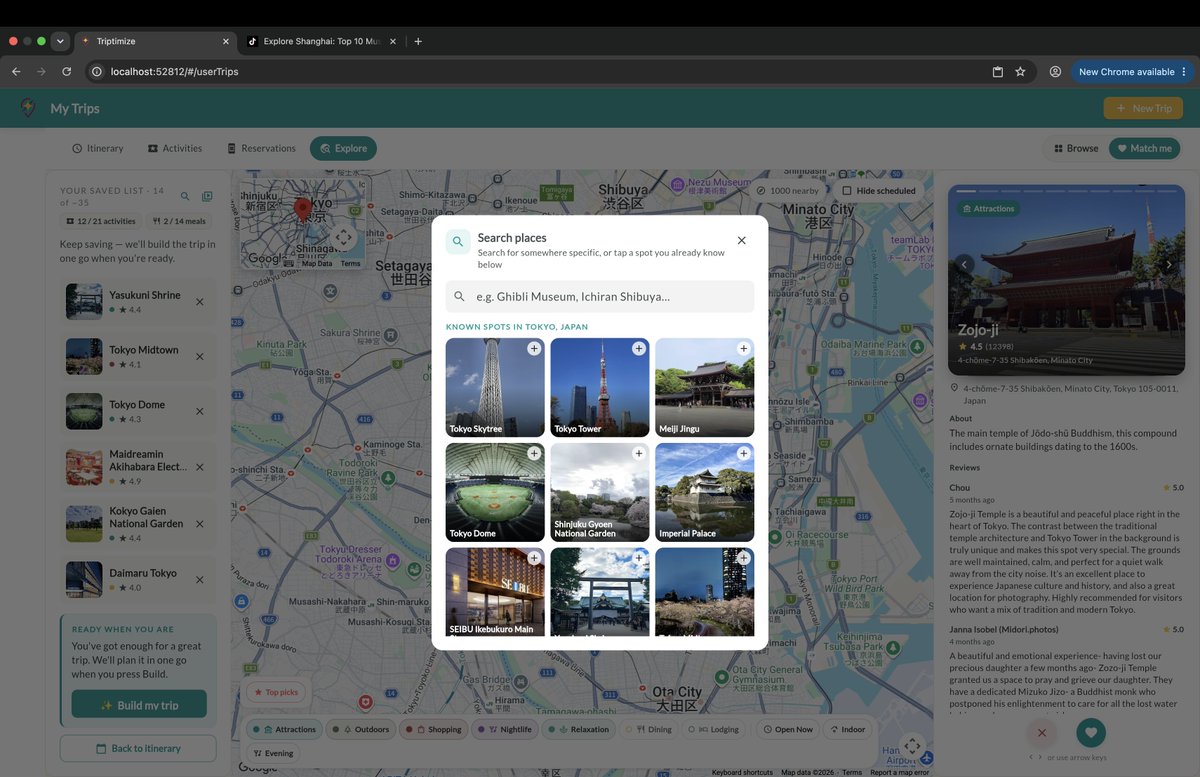Remove Yasukuni Shrine from saved list
Screen dimensions: 1200x777
(200, 302)
